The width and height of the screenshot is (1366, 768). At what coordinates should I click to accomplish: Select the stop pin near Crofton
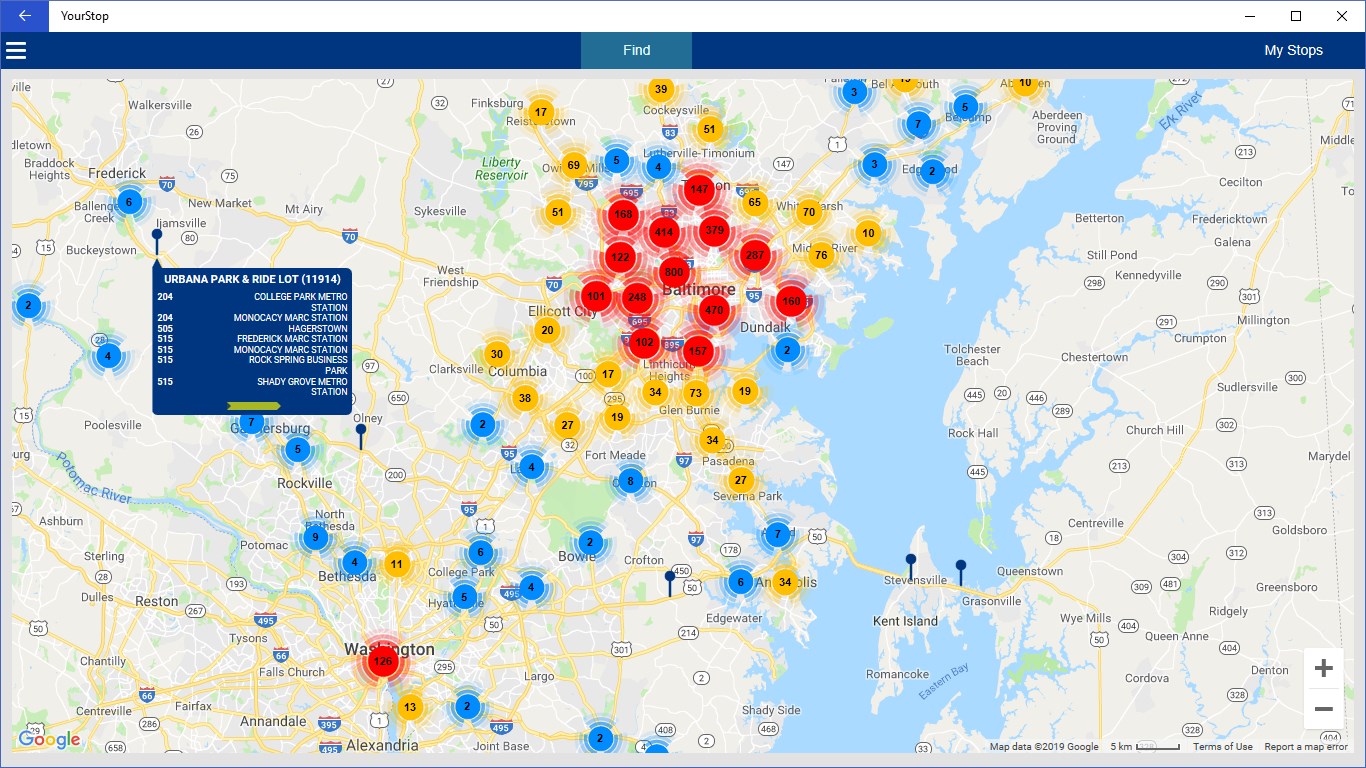[x=670, y=583]
